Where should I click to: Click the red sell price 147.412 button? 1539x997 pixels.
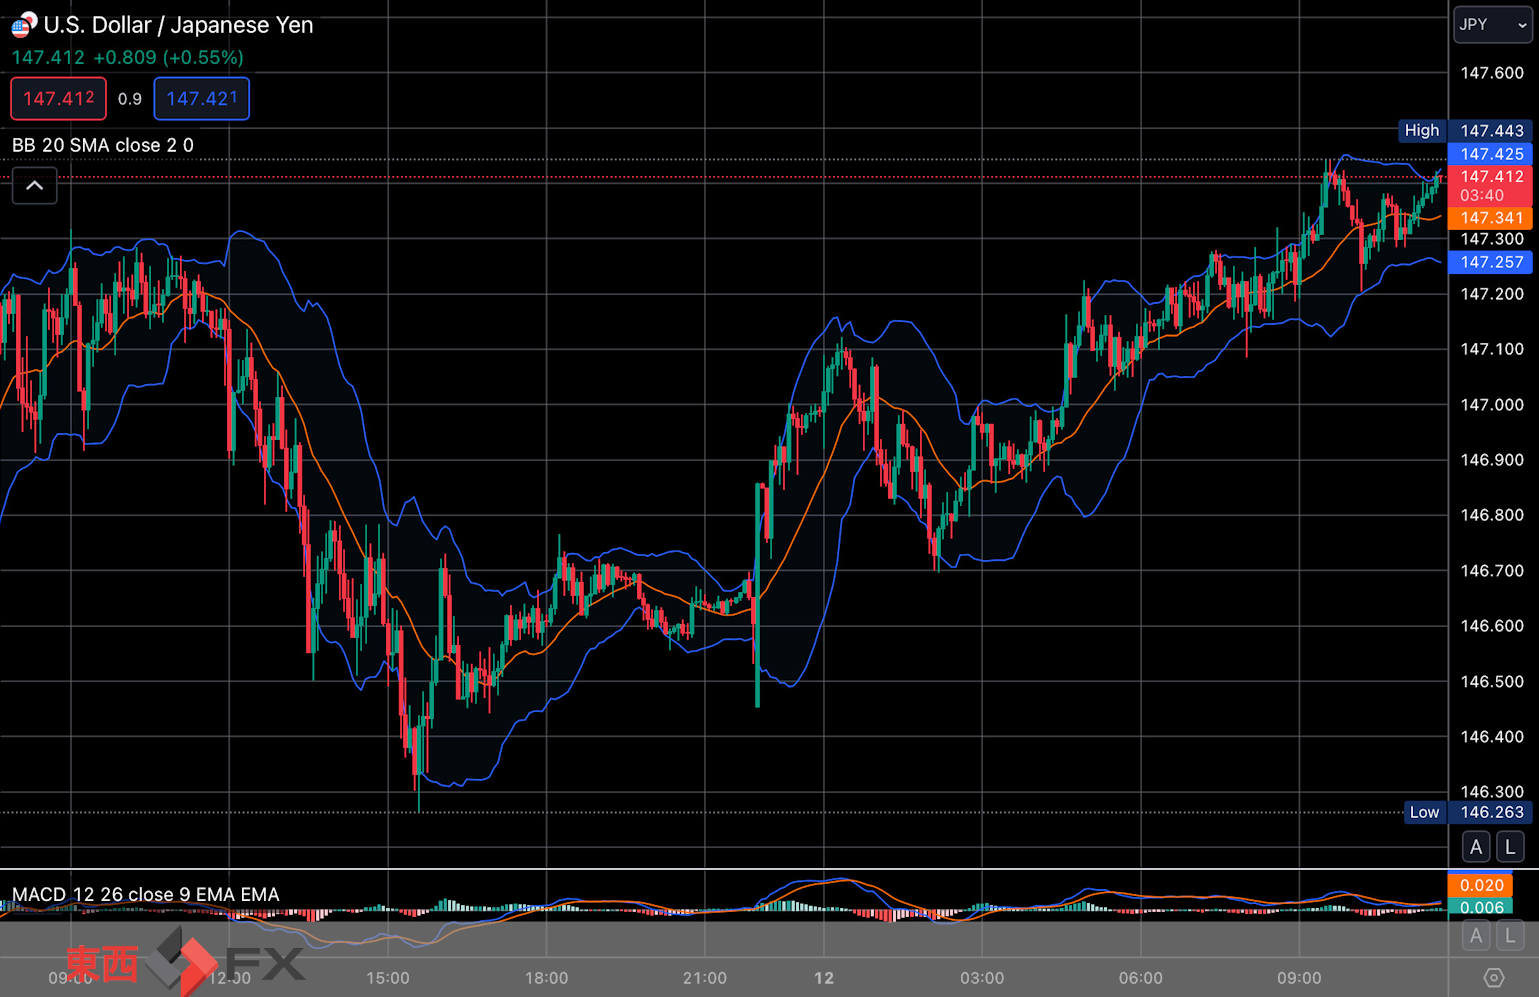pos(59,99)
